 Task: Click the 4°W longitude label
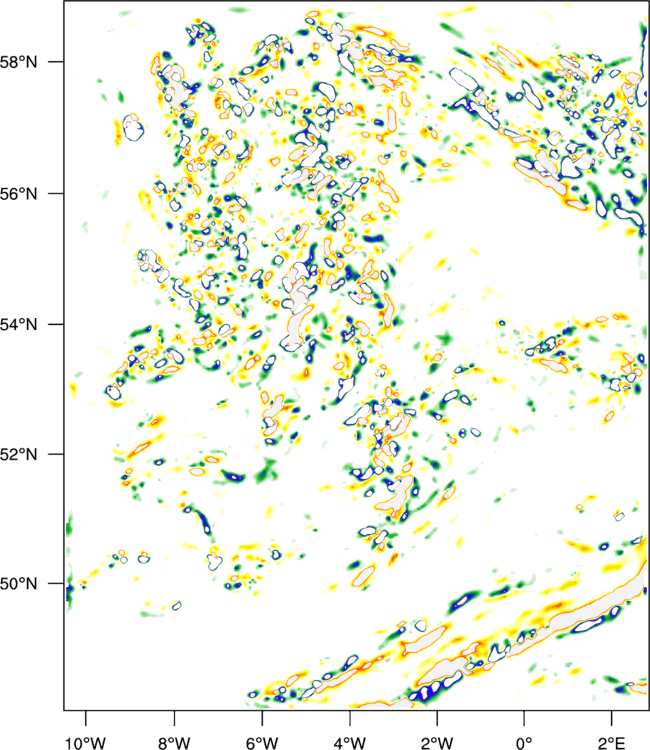click(x=350, y=742)
